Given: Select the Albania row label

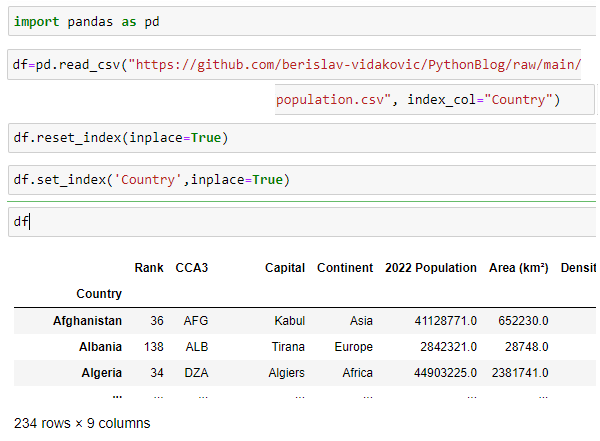Looking at the screenshot, I should pos(99,346).
